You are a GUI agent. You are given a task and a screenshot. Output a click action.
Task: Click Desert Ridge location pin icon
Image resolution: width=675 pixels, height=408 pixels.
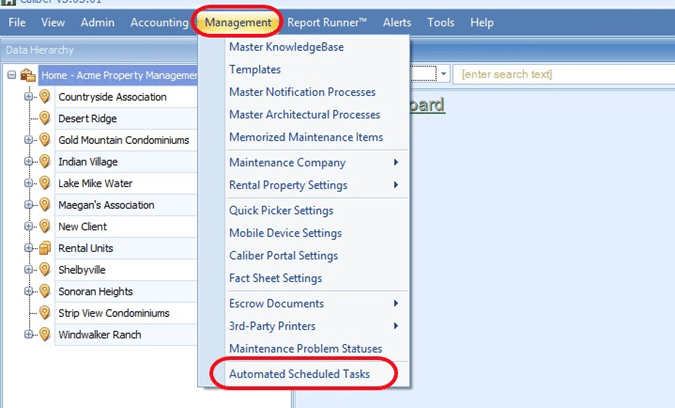pyautogui.click(x=45, y=118)
